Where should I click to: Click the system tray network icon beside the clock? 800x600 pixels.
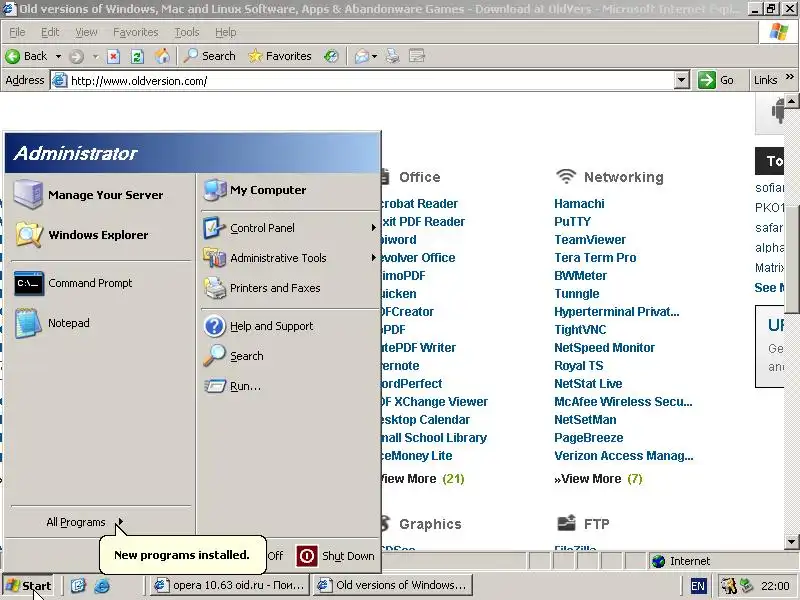click(747, 585)
